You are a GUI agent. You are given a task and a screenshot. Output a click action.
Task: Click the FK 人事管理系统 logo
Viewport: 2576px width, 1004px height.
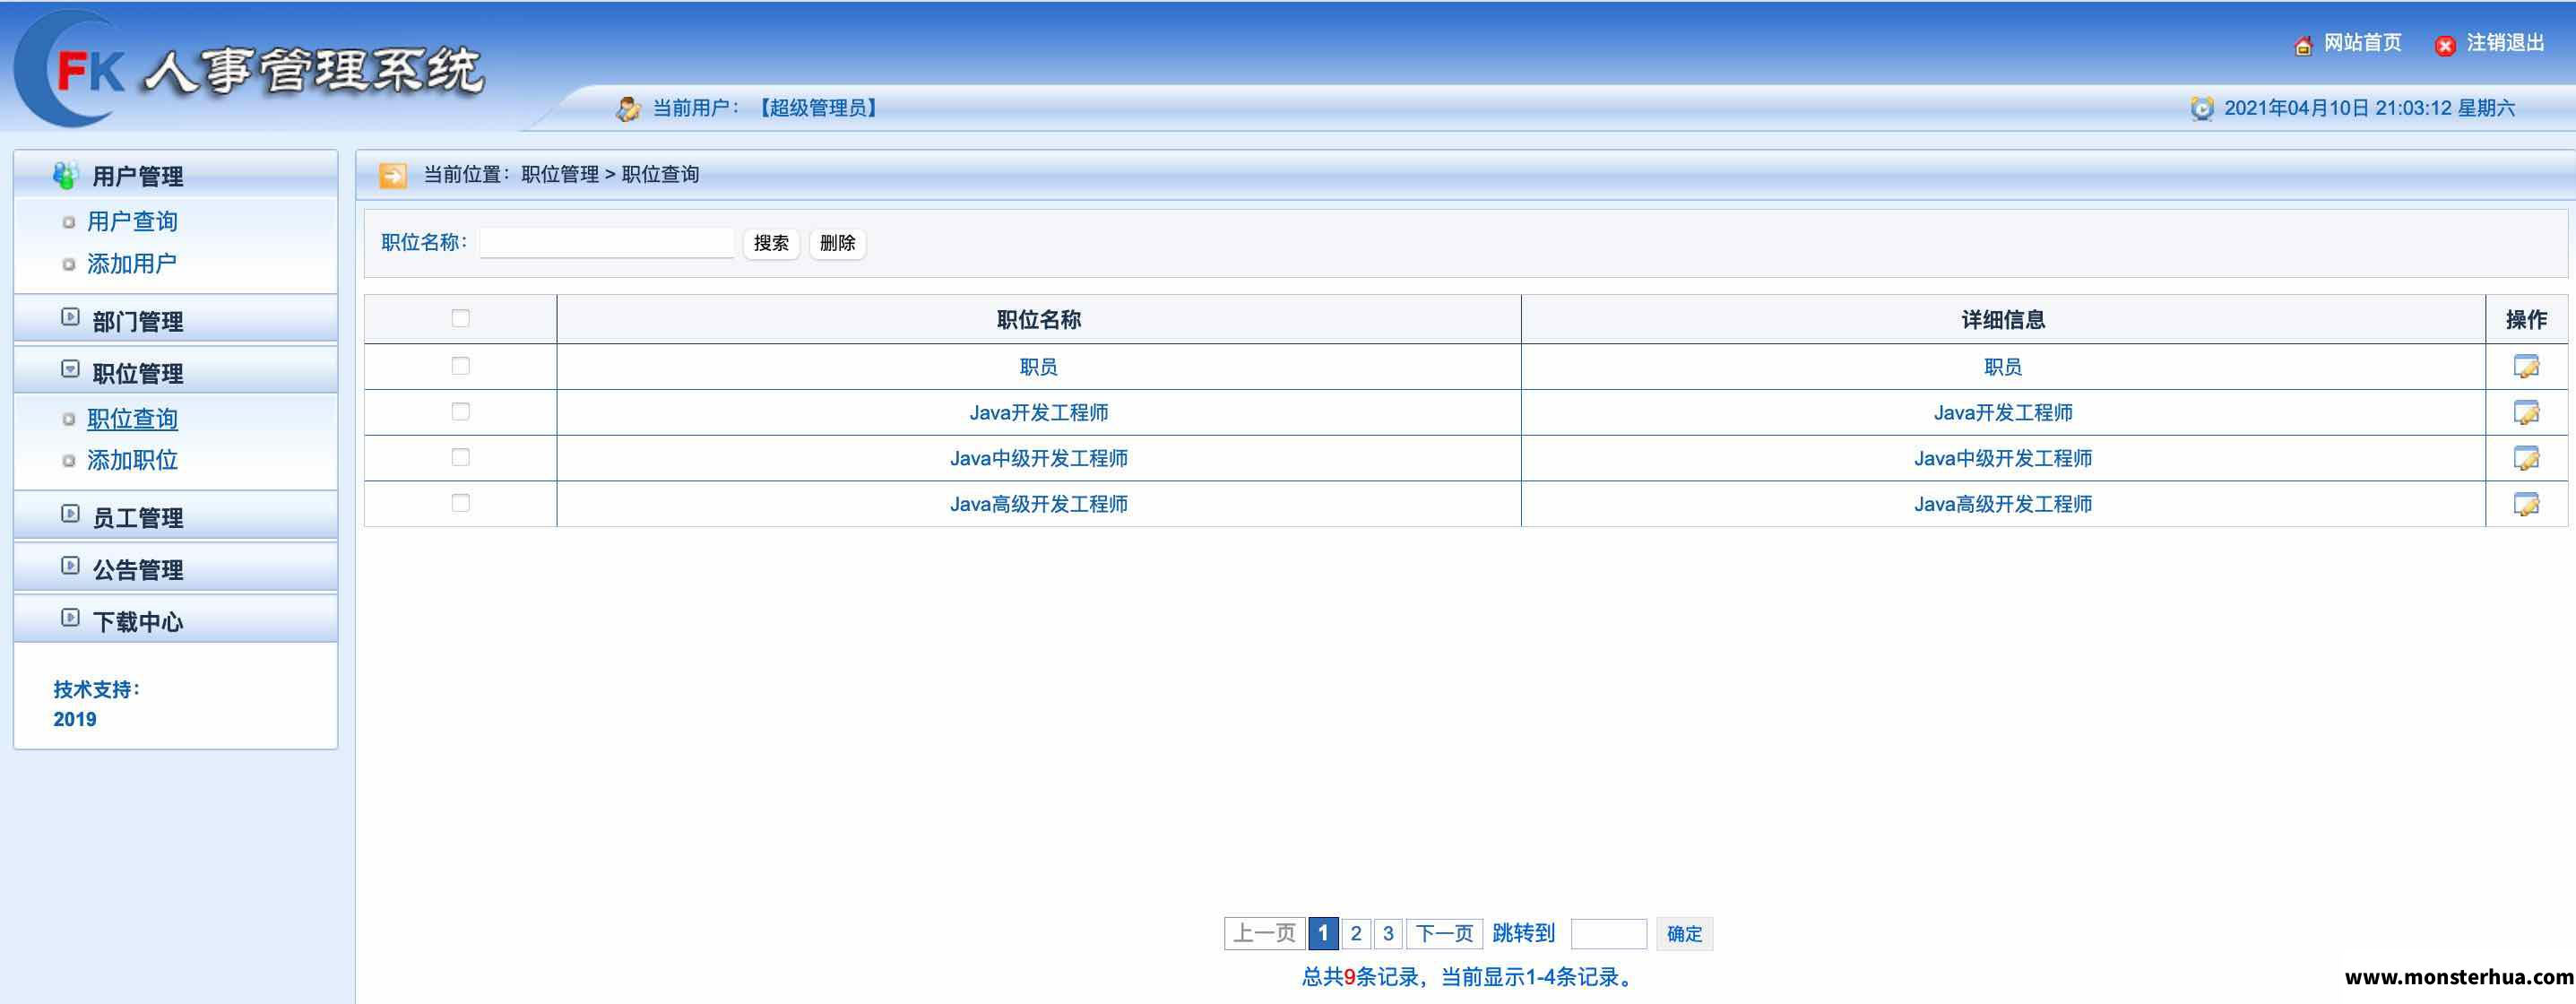250,68
